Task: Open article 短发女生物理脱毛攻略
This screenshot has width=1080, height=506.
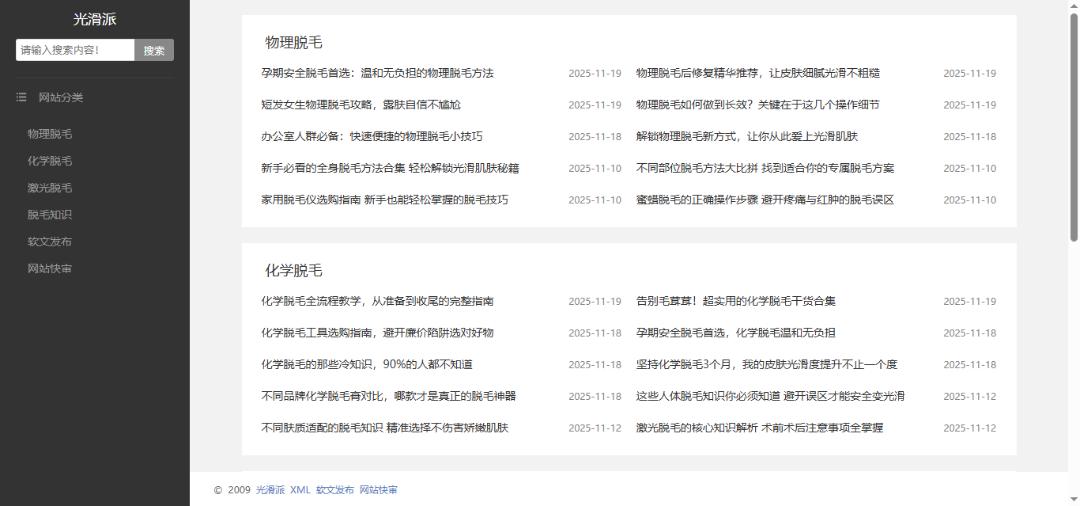Action: (360, 105)
